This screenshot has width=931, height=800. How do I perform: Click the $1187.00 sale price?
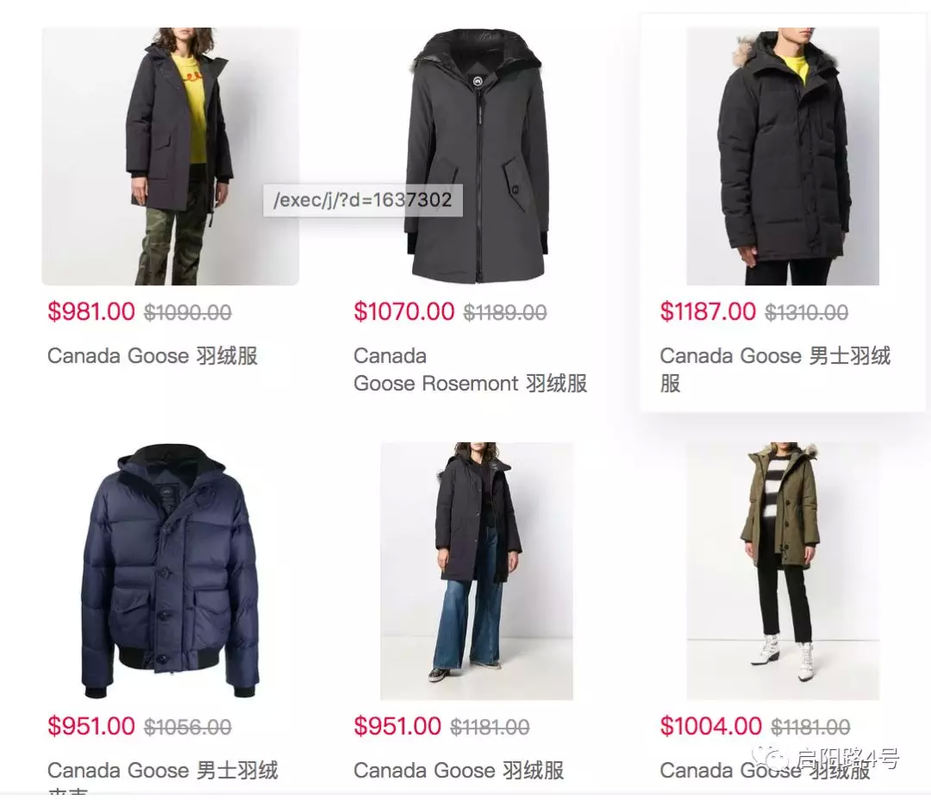[708, 312]
